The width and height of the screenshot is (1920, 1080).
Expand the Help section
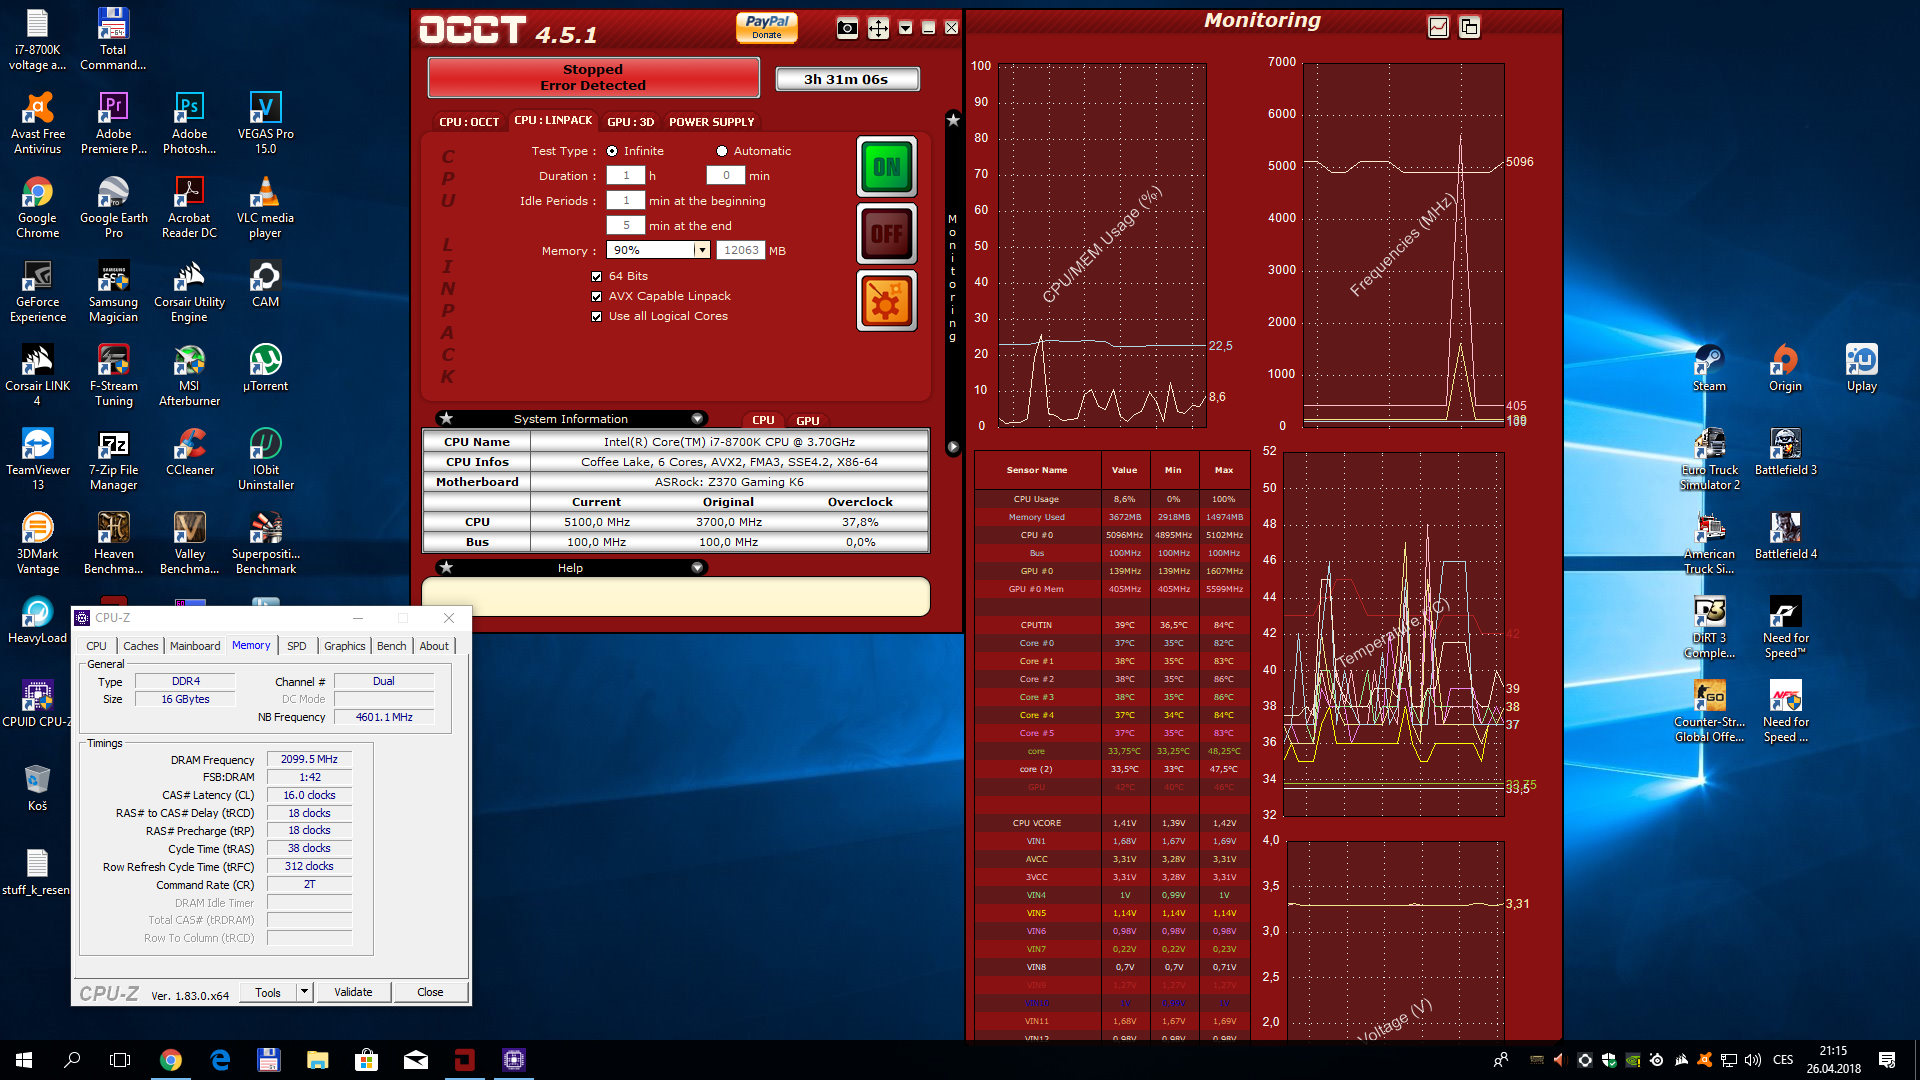(697, 568)
